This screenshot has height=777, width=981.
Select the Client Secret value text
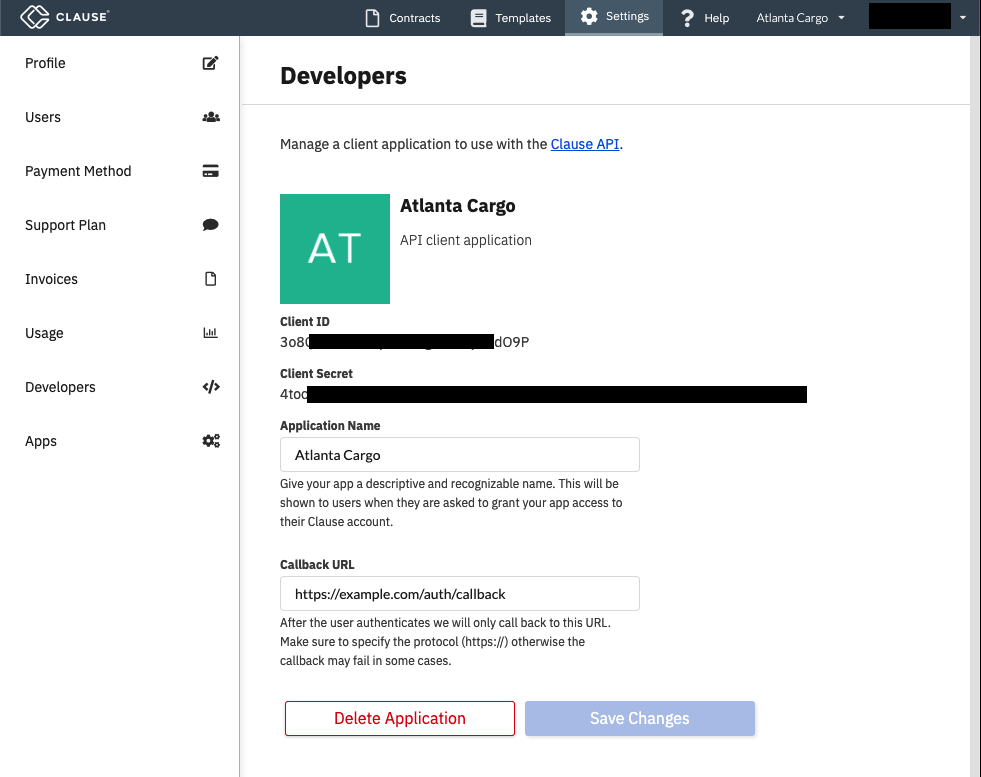(543, 394)
